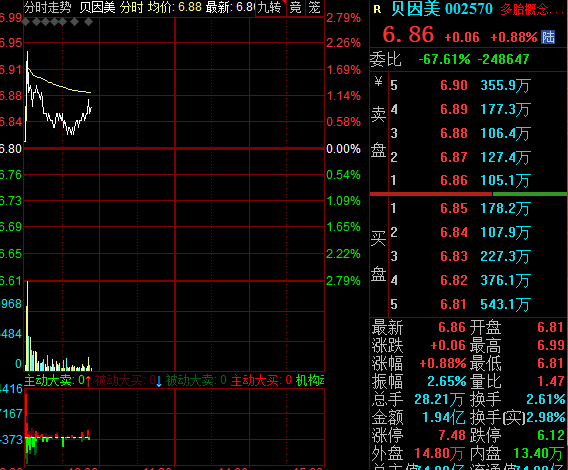The width and height of the screenshot is (568, 470).
Task: Click the red-green buy/sell ratio bar
Action: coord(468,194)
